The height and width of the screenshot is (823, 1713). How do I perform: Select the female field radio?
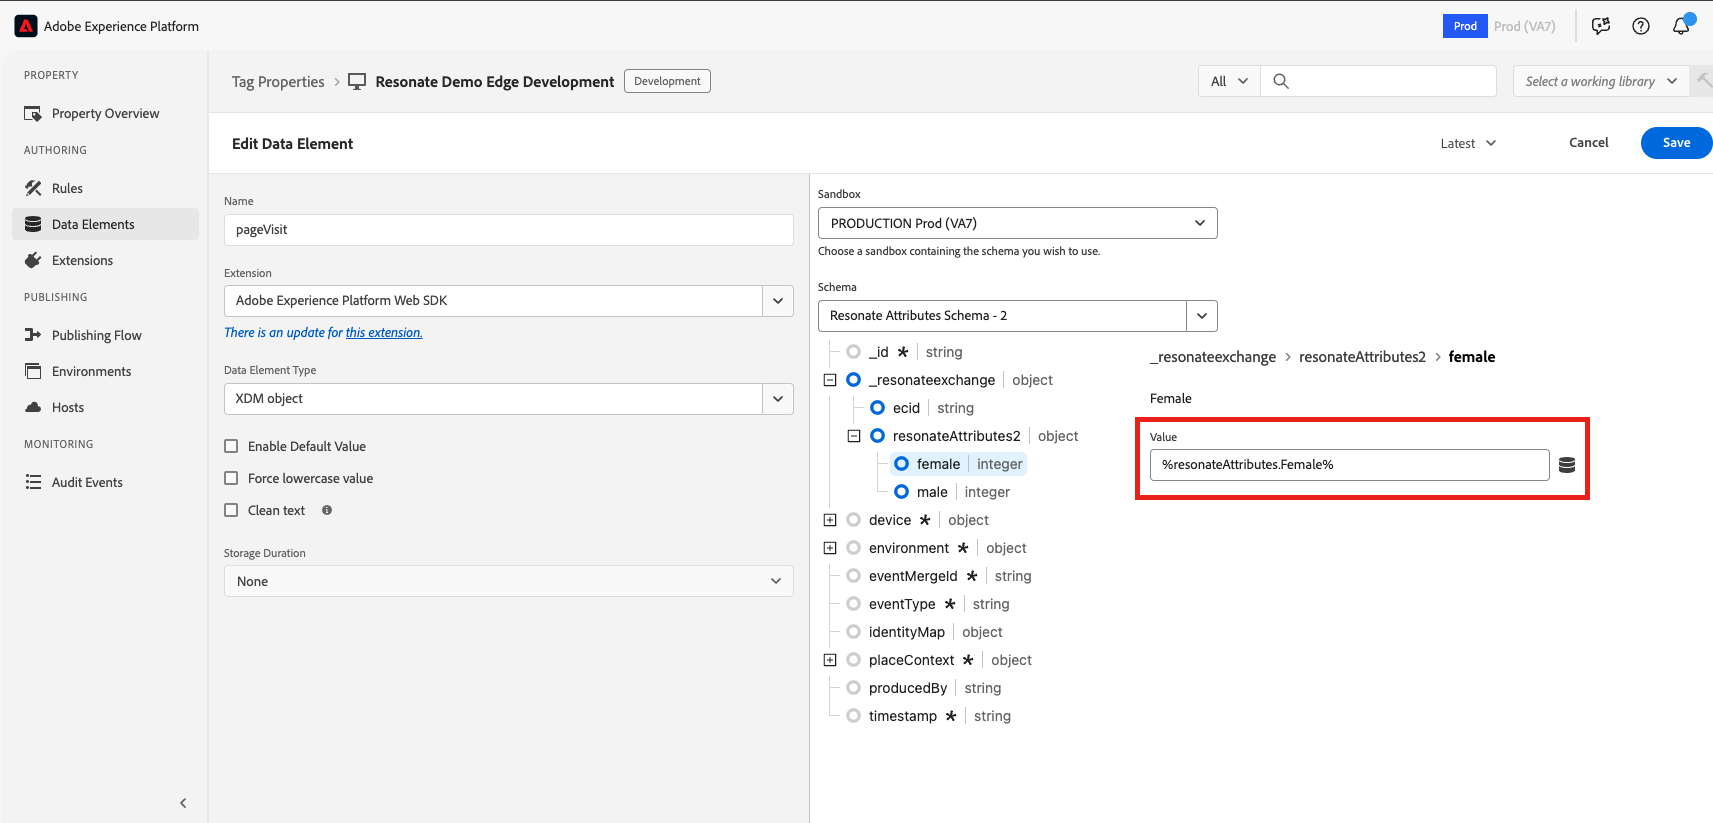click(x=901, y=464)
